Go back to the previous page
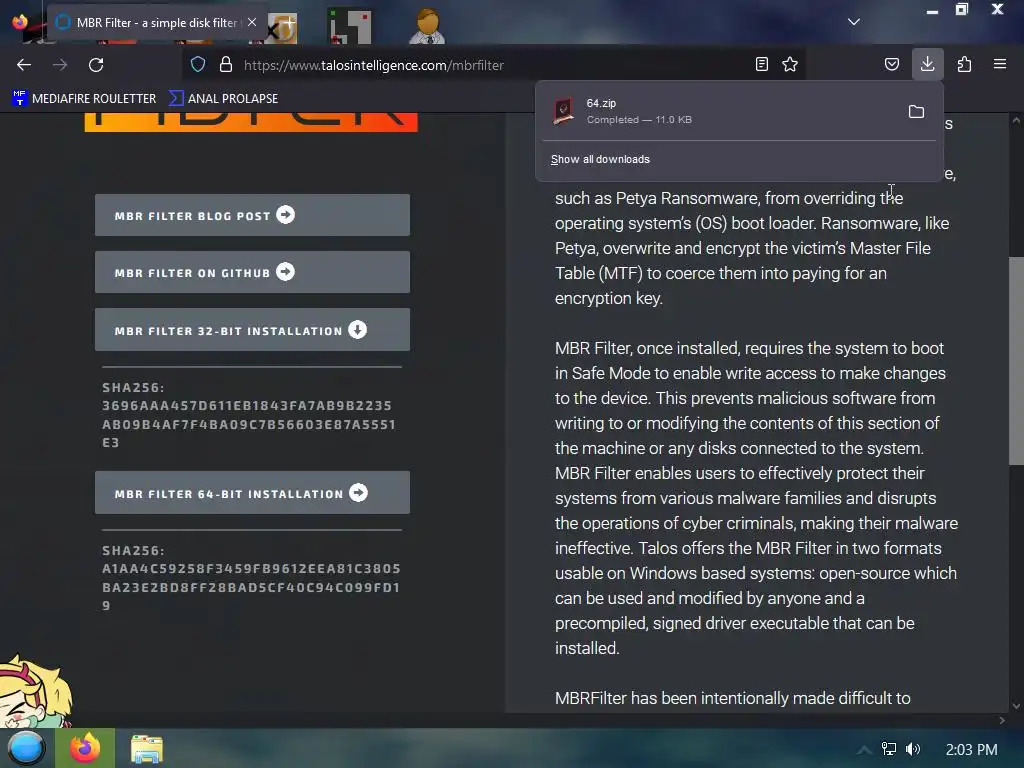 [x=24, y=65]
